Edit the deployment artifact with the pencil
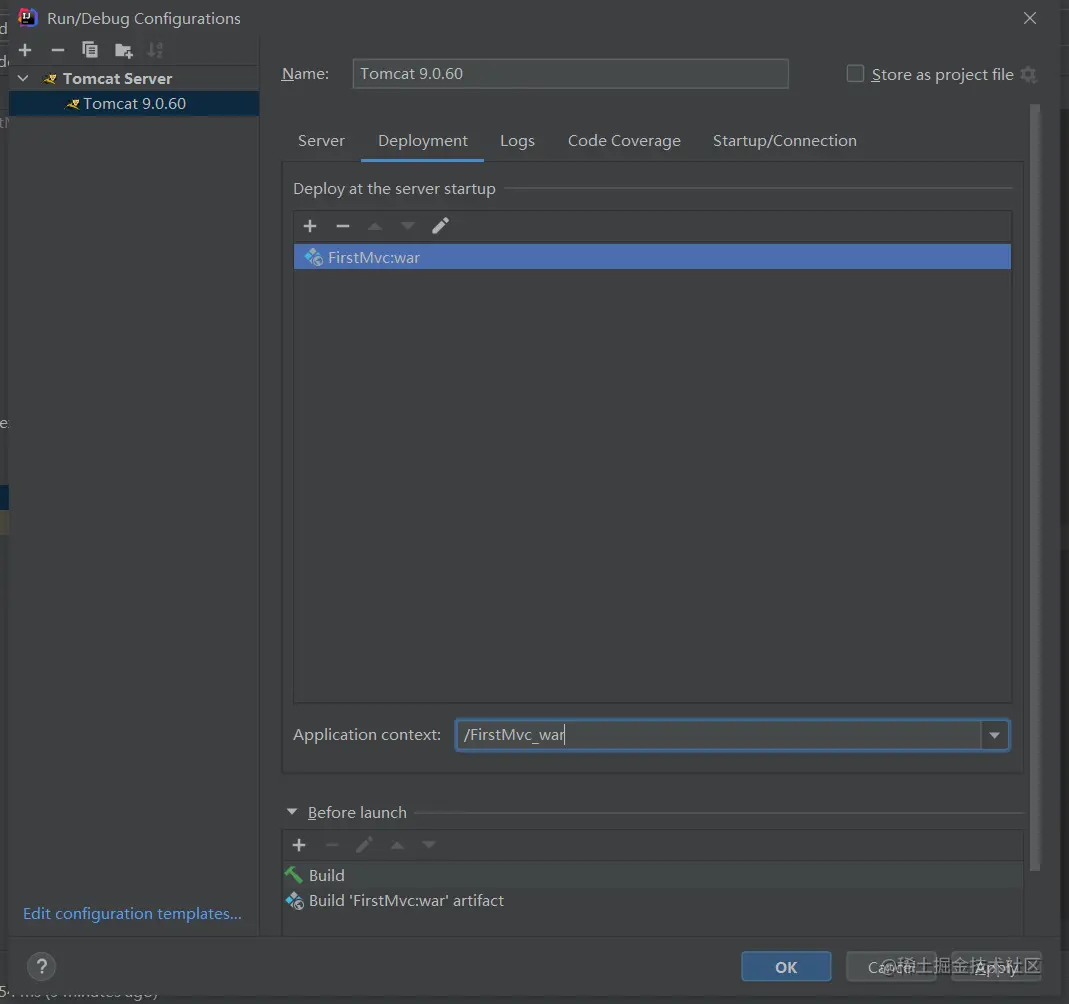This screenshot has width=1069, height=1004. point(440,226)
